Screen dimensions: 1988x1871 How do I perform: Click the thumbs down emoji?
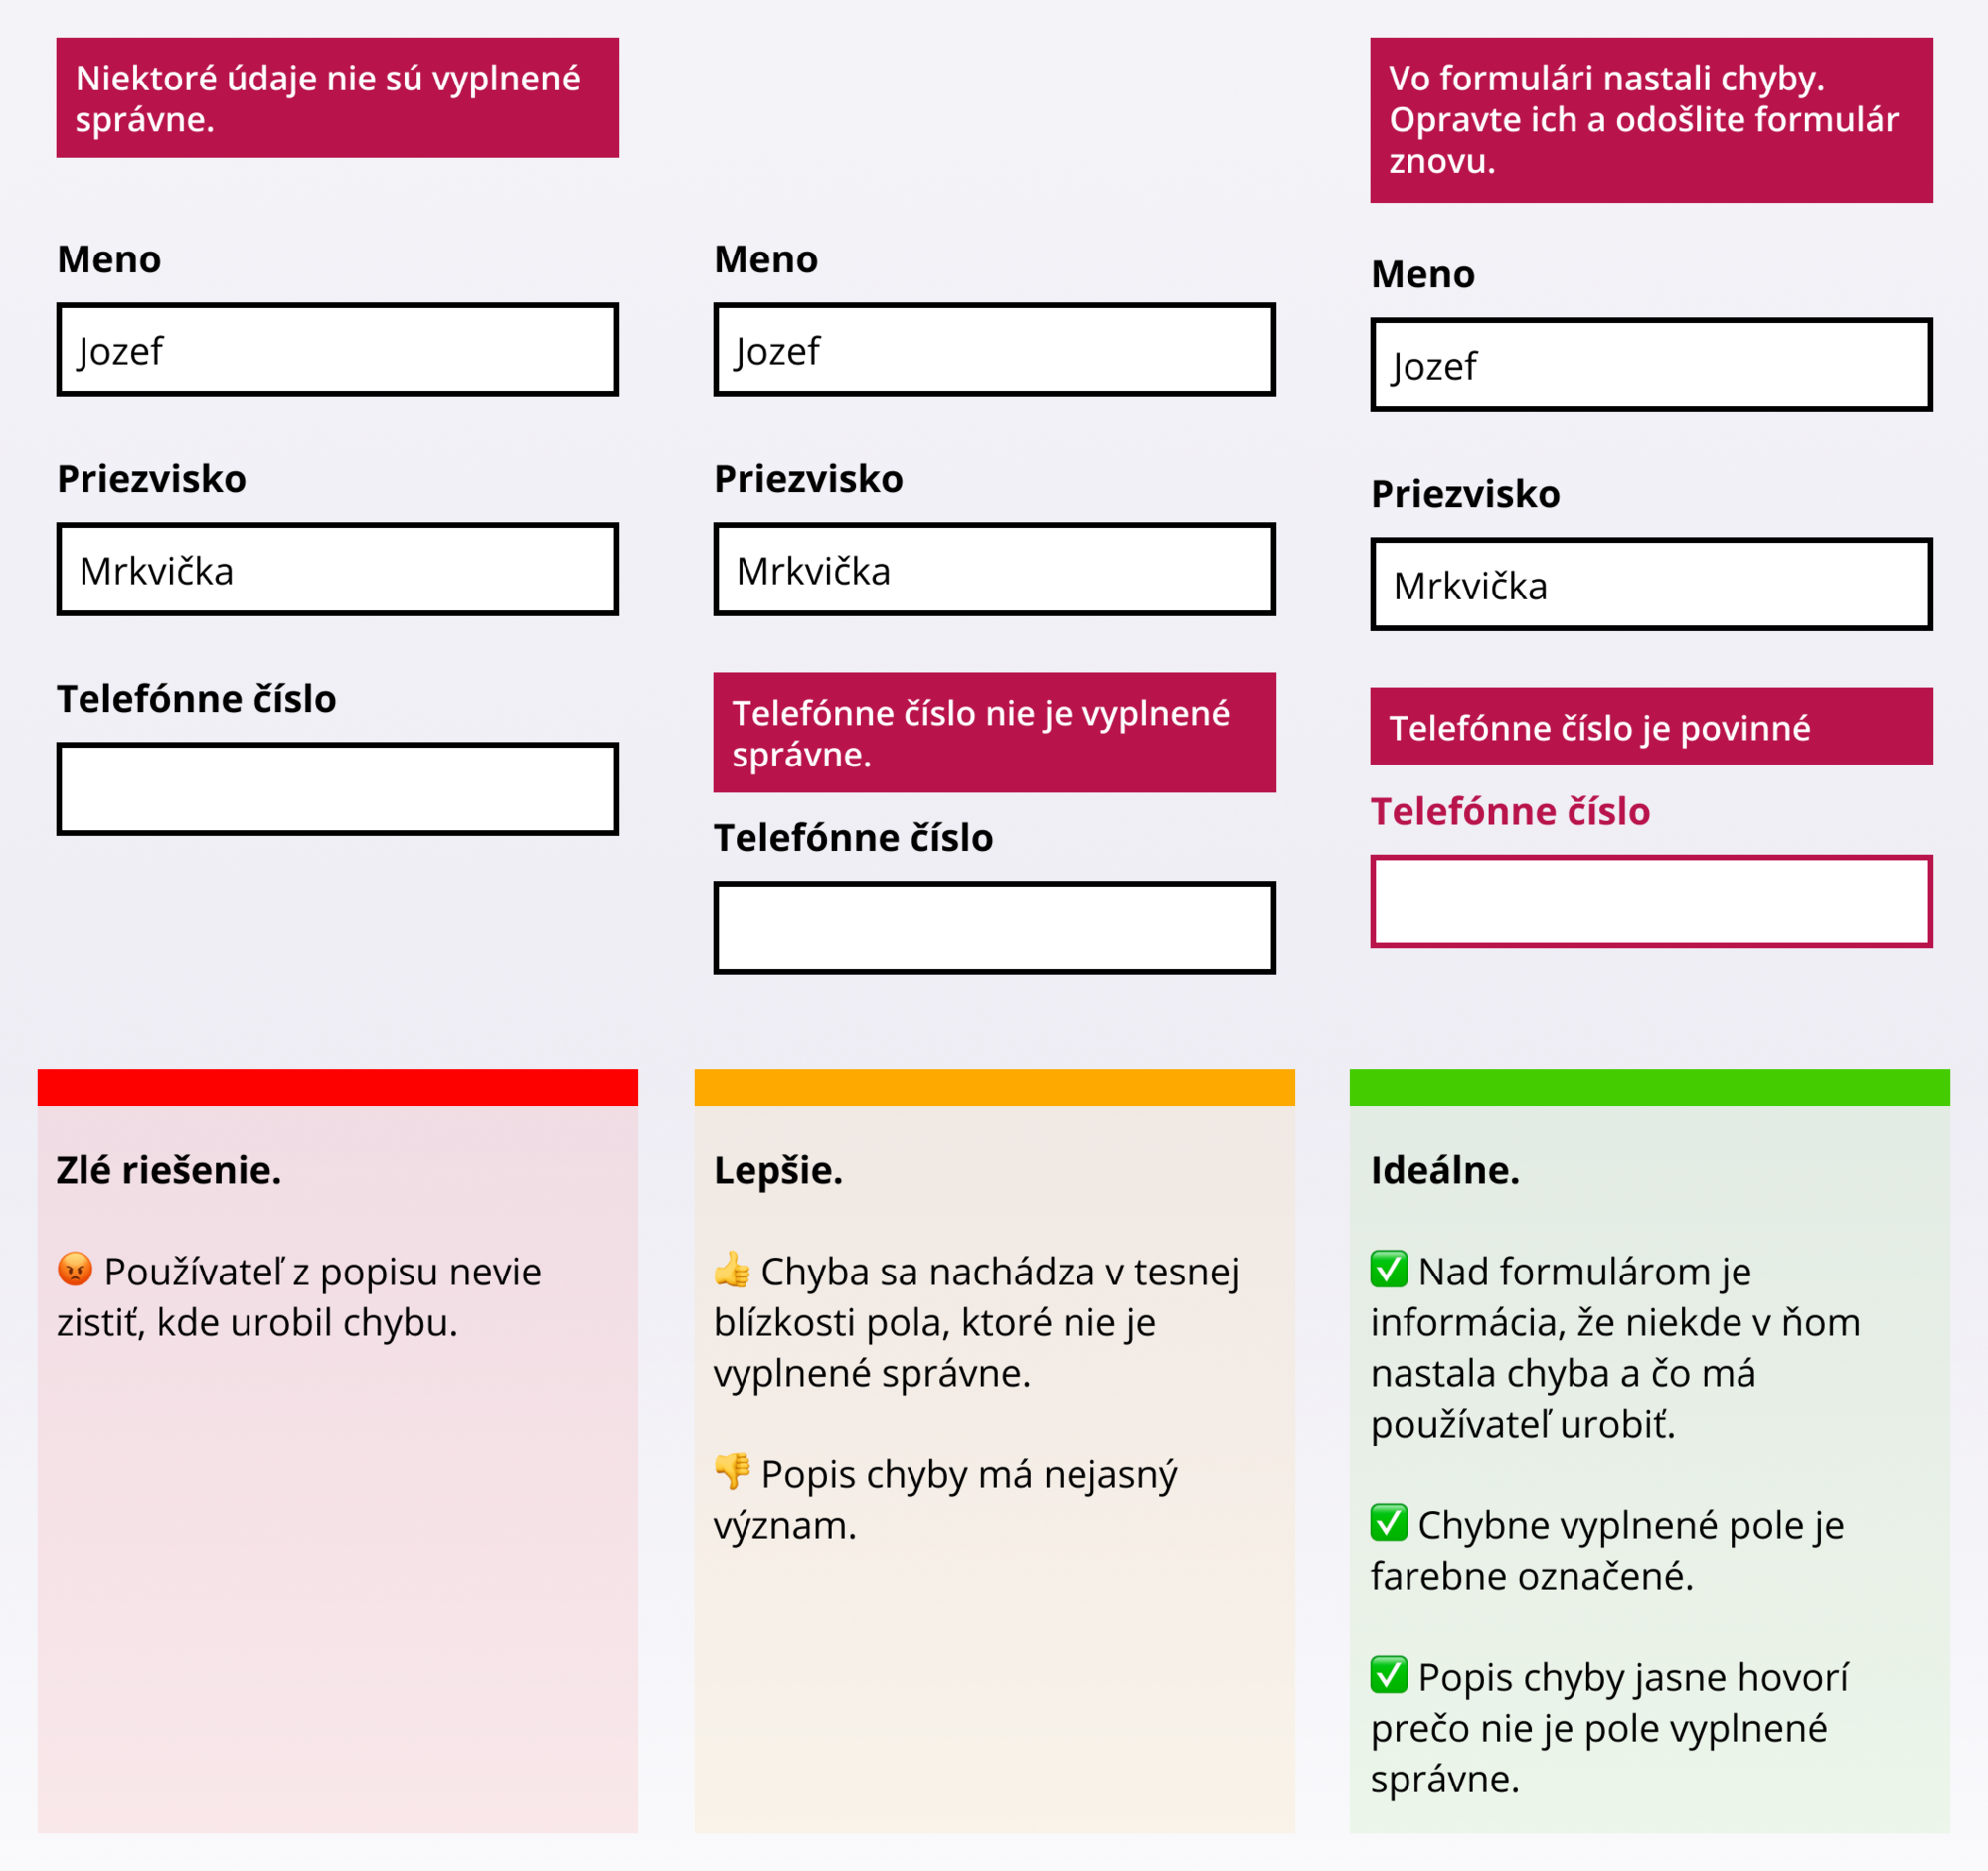pyautogui.click(x=732, y=1472)
